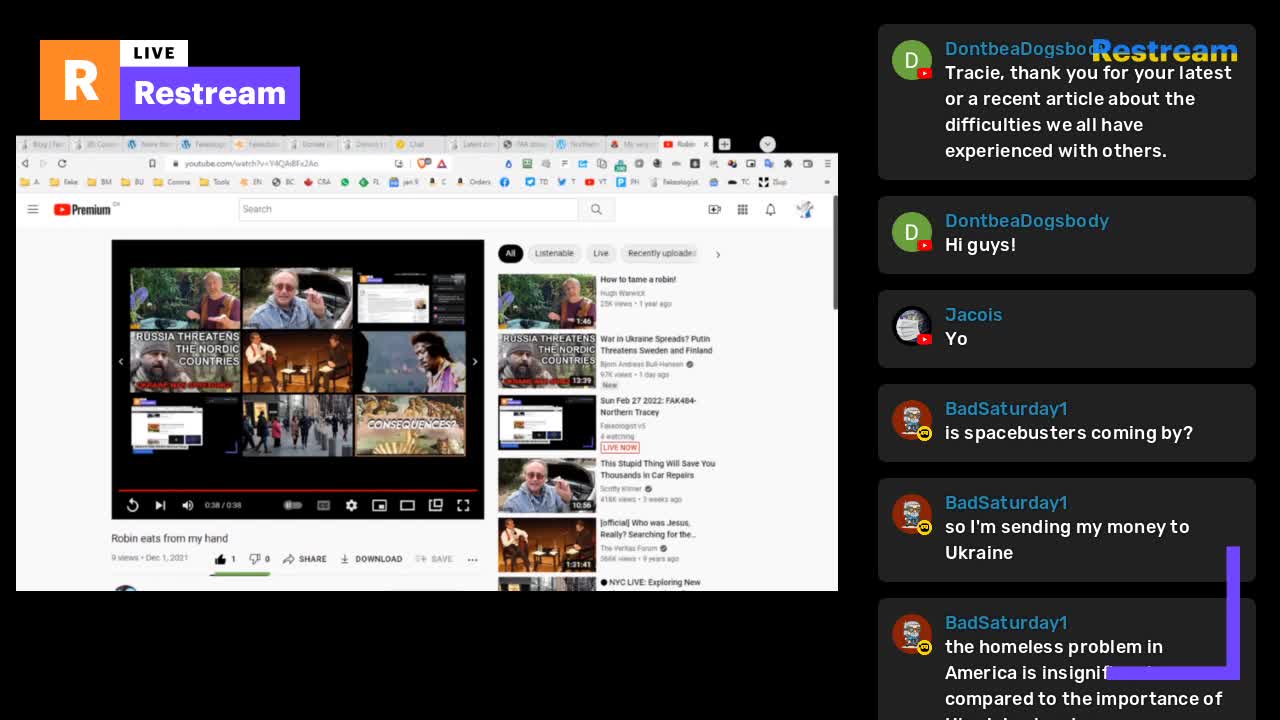
Task: Go to next endscreen suggestions arrow
Action: pos(475,362)
